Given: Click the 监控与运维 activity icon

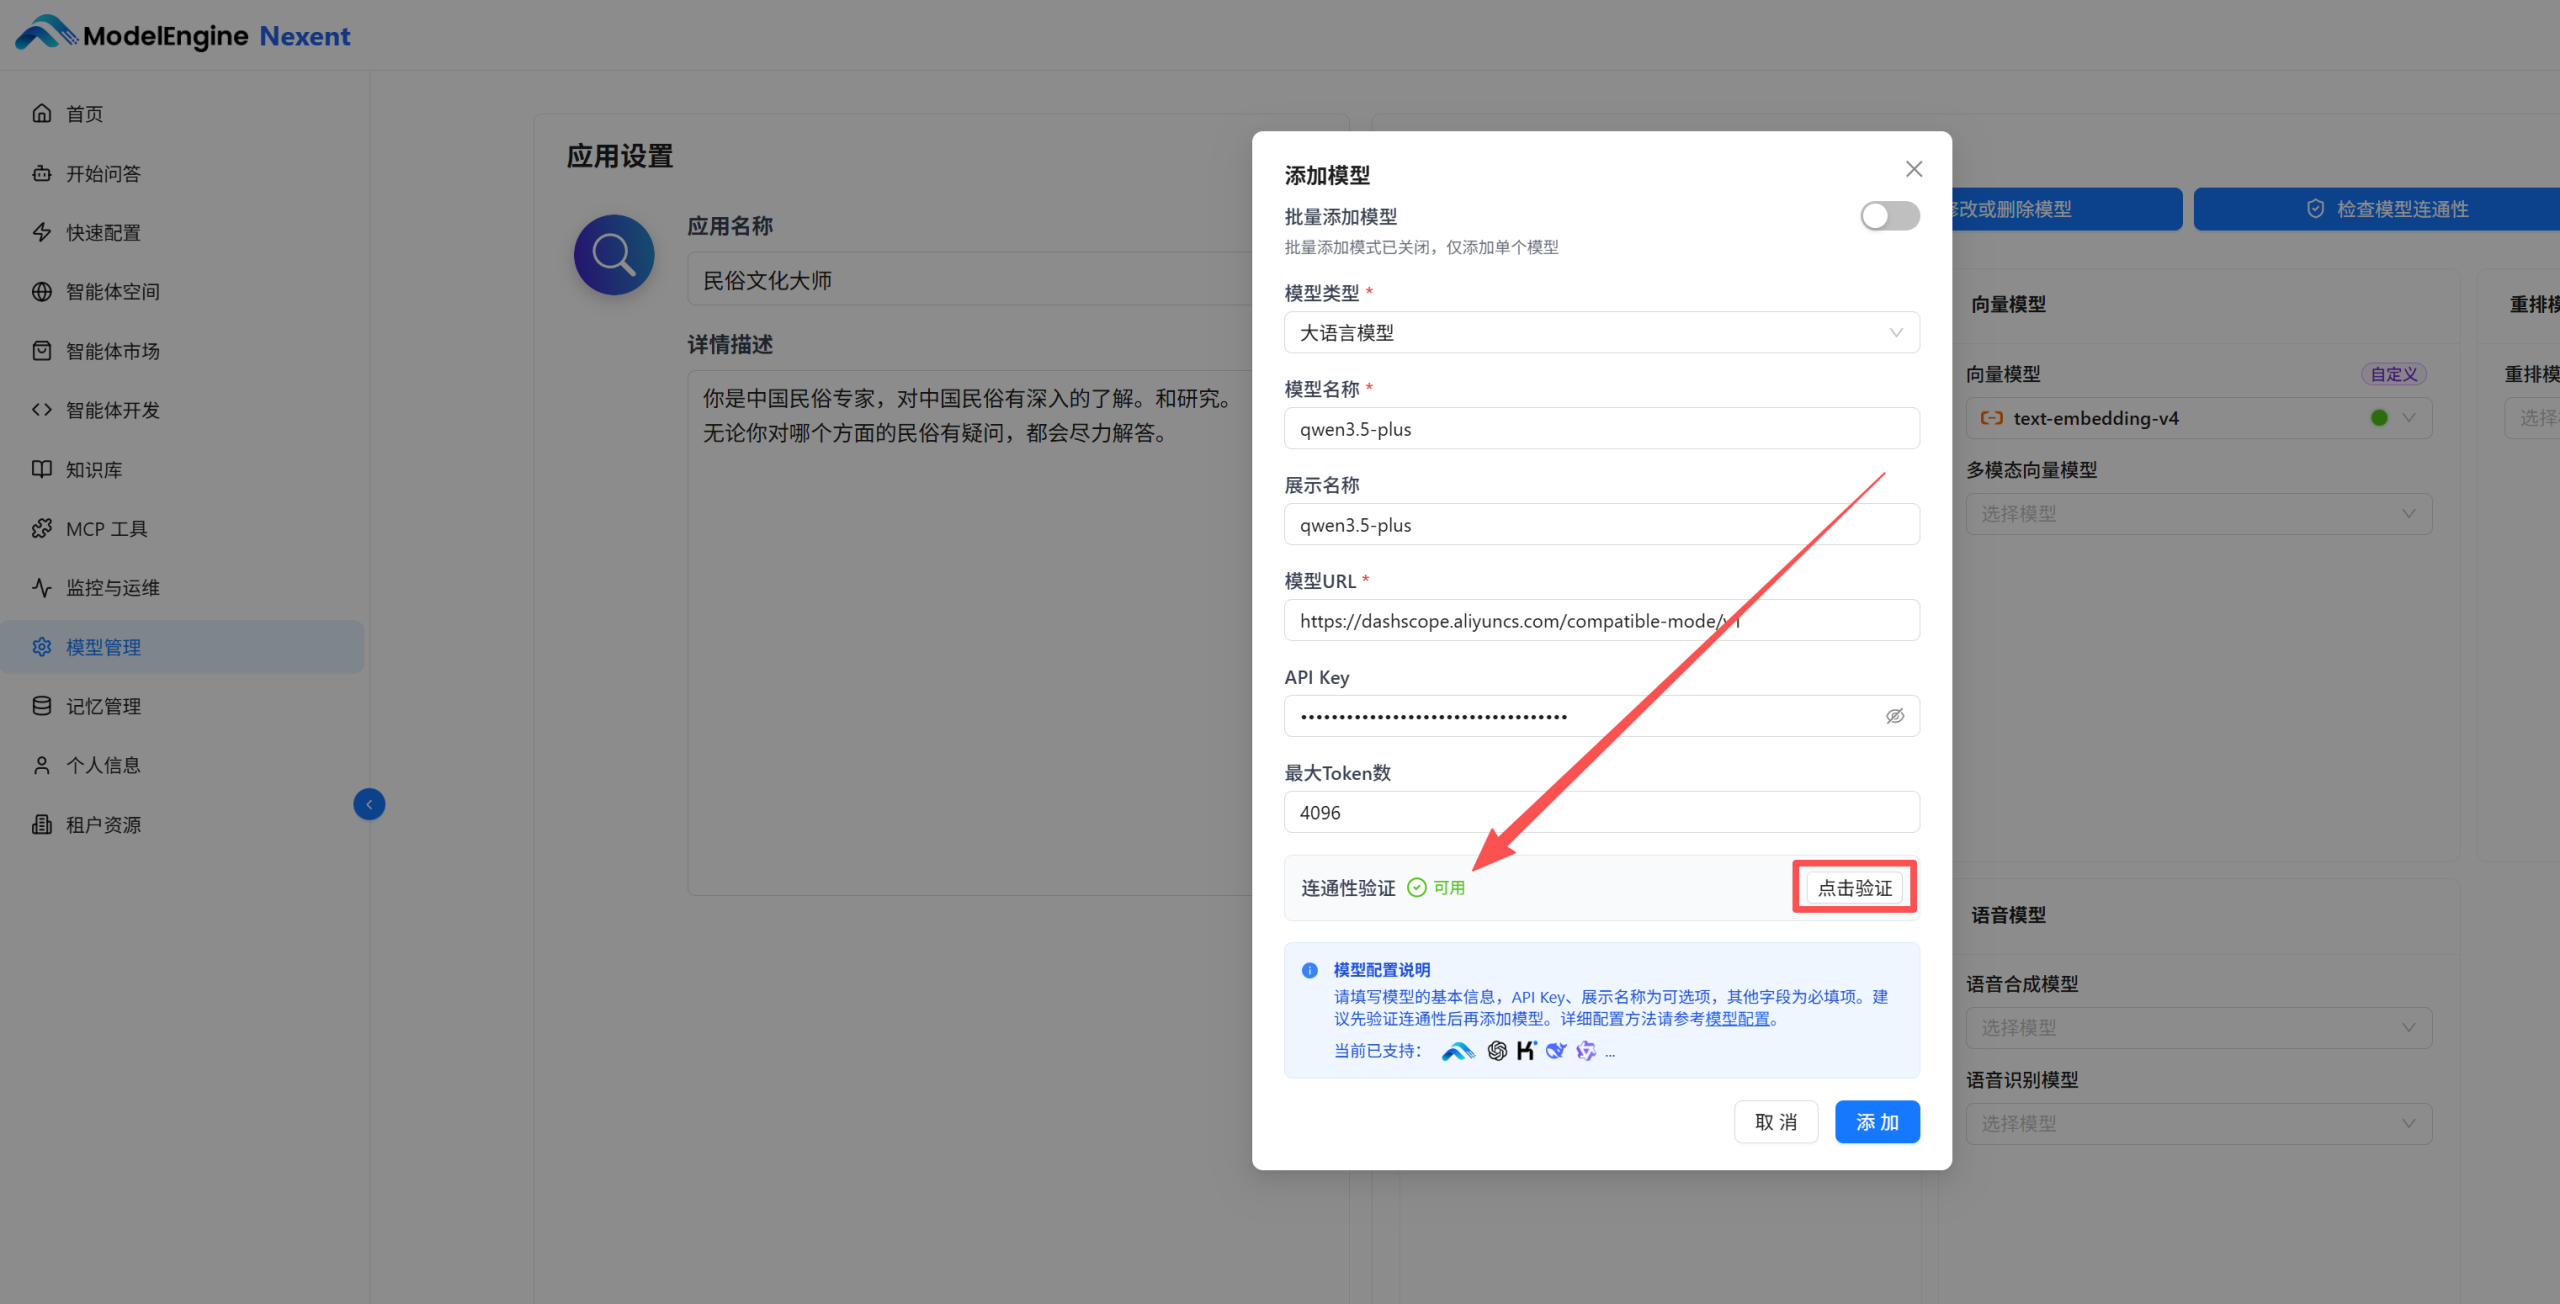Looking at the screenshot, I should pos(41,587).
